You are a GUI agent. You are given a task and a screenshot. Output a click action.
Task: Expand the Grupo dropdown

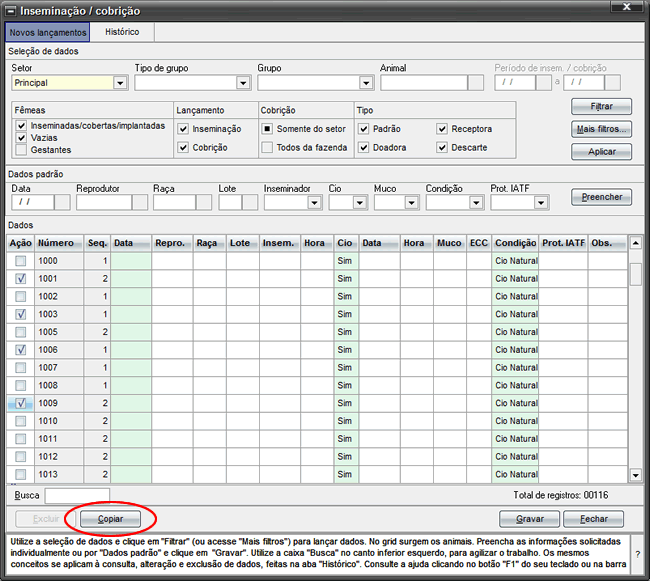(366, 83)
